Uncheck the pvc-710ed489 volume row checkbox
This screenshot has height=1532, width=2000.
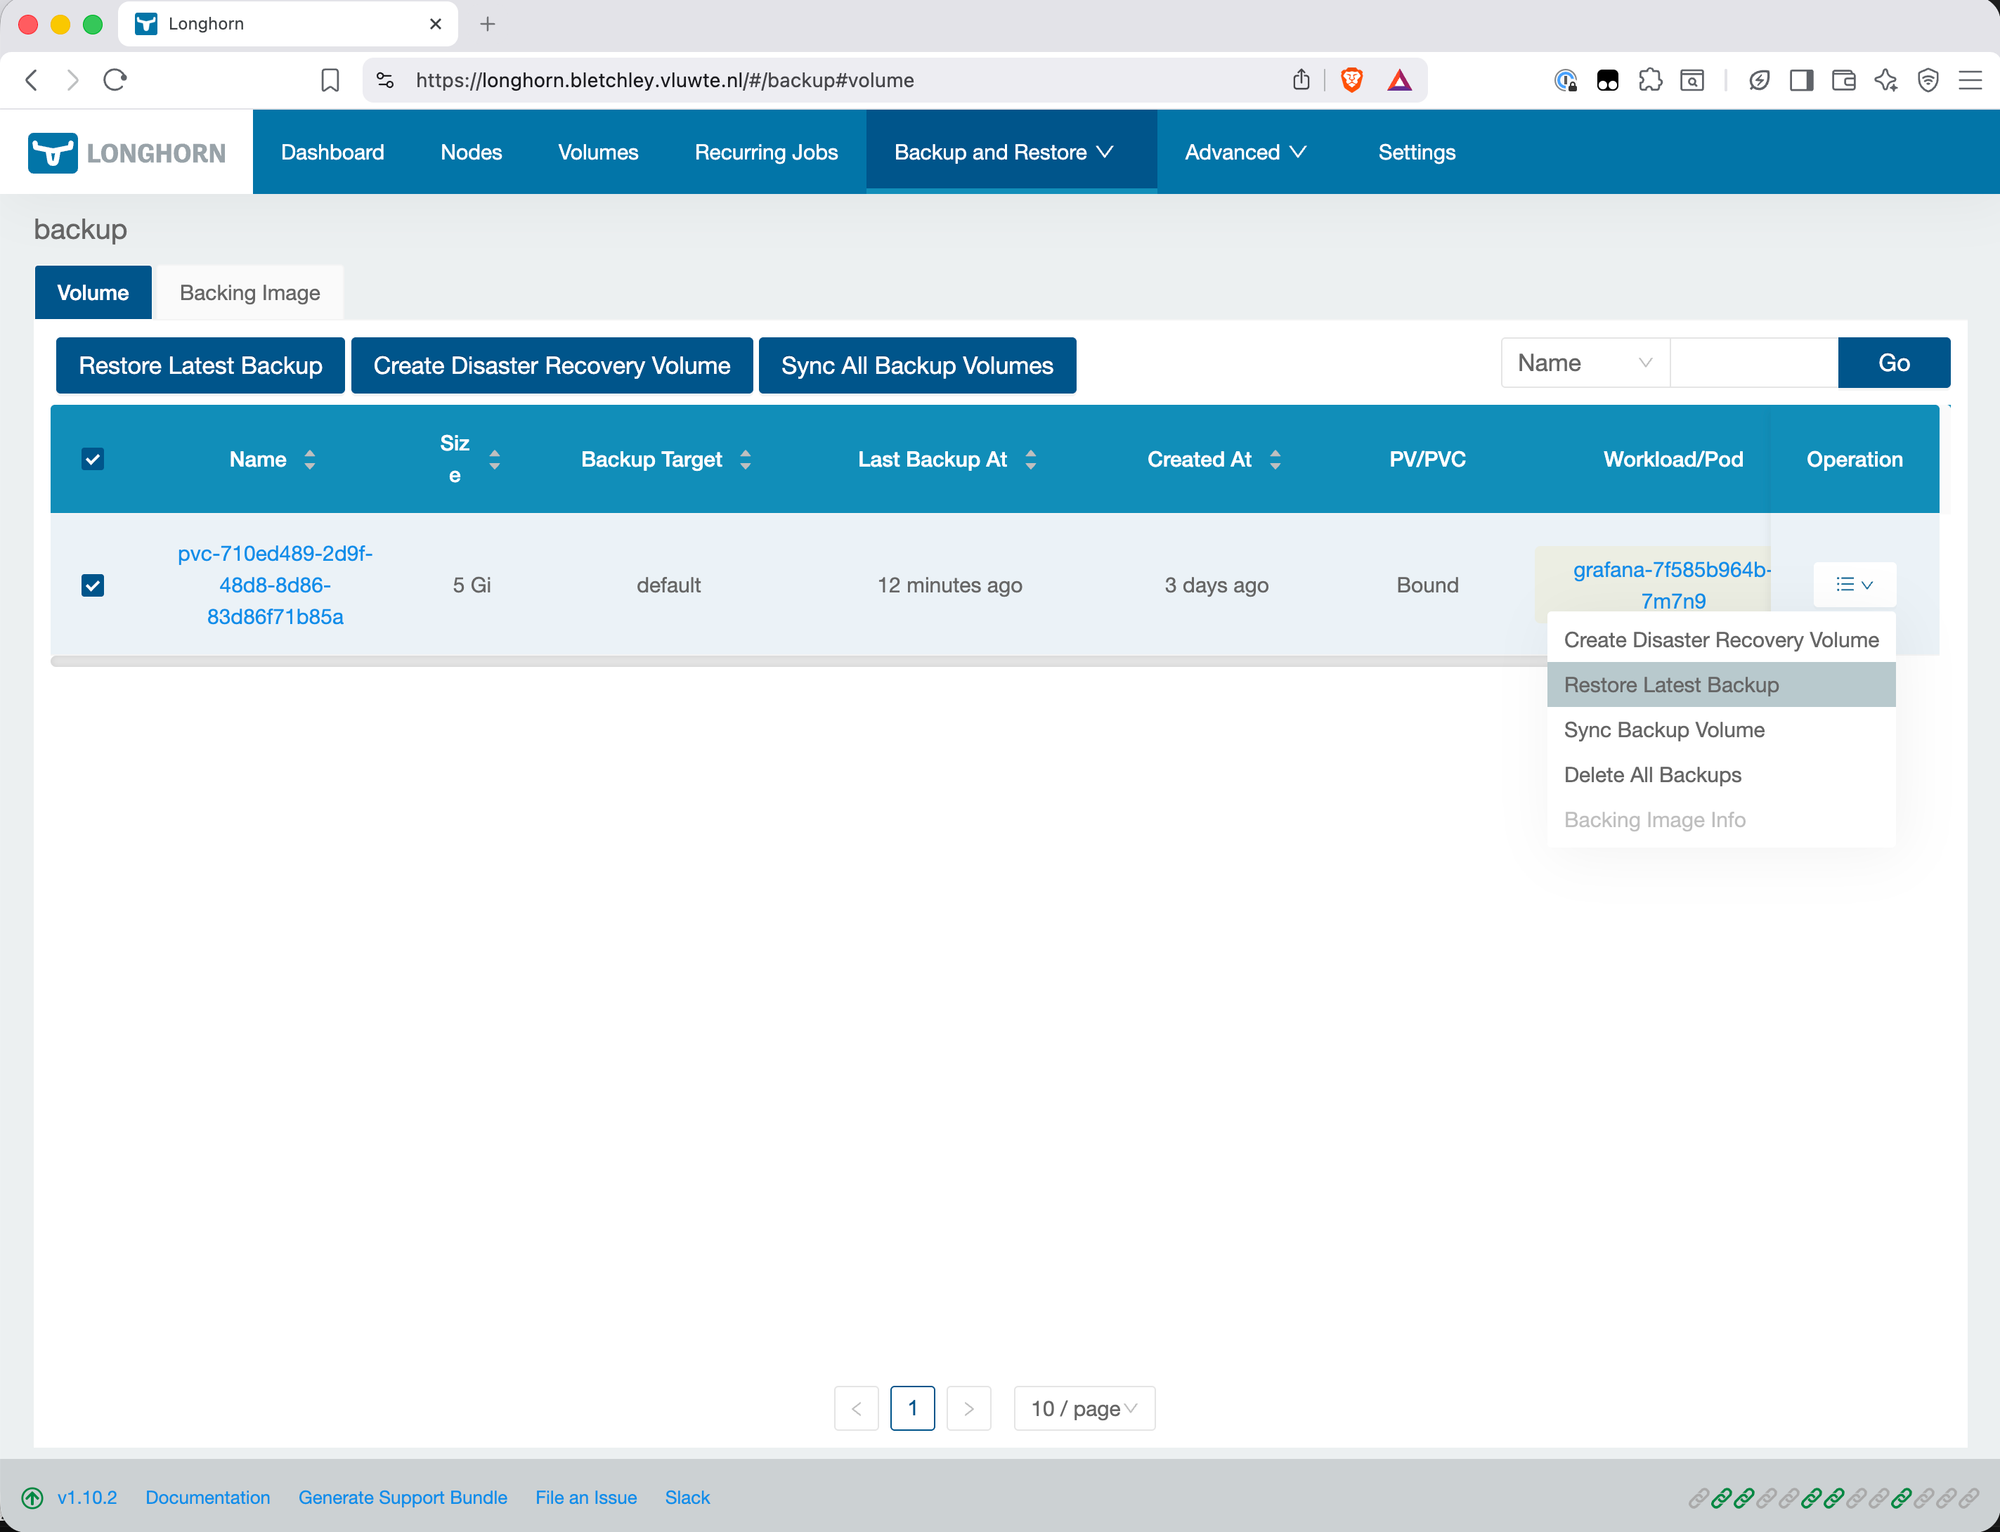[93, 585]
